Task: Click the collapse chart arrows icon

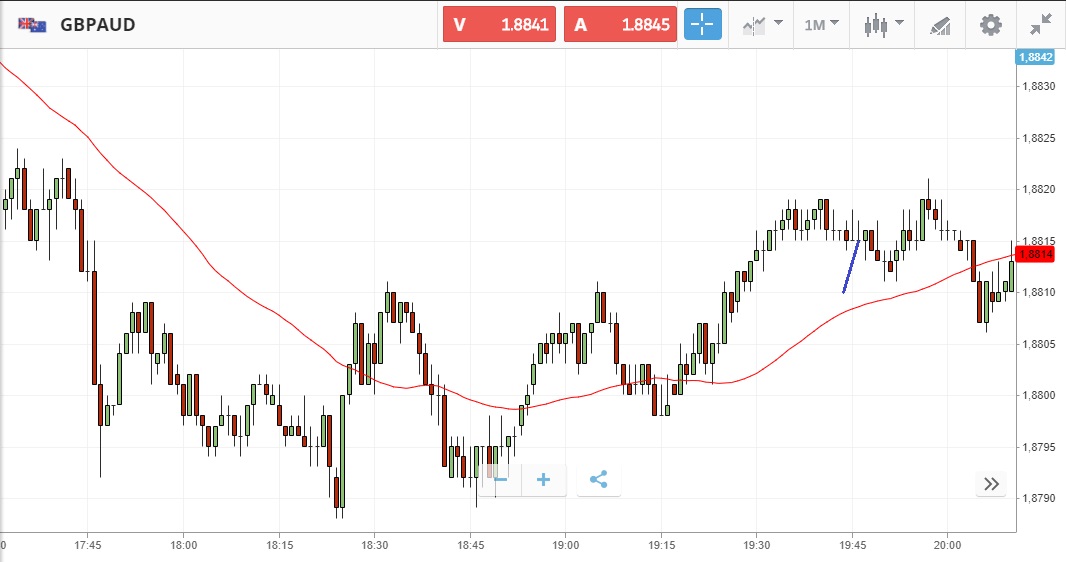Action: pos(1041,25)
